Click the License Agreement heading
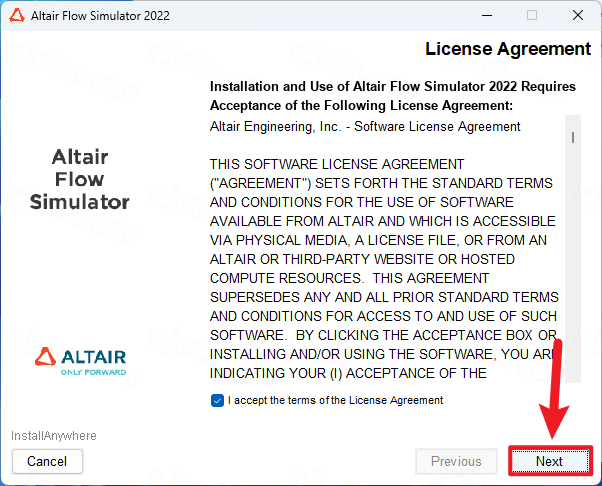 click(508, 49)
